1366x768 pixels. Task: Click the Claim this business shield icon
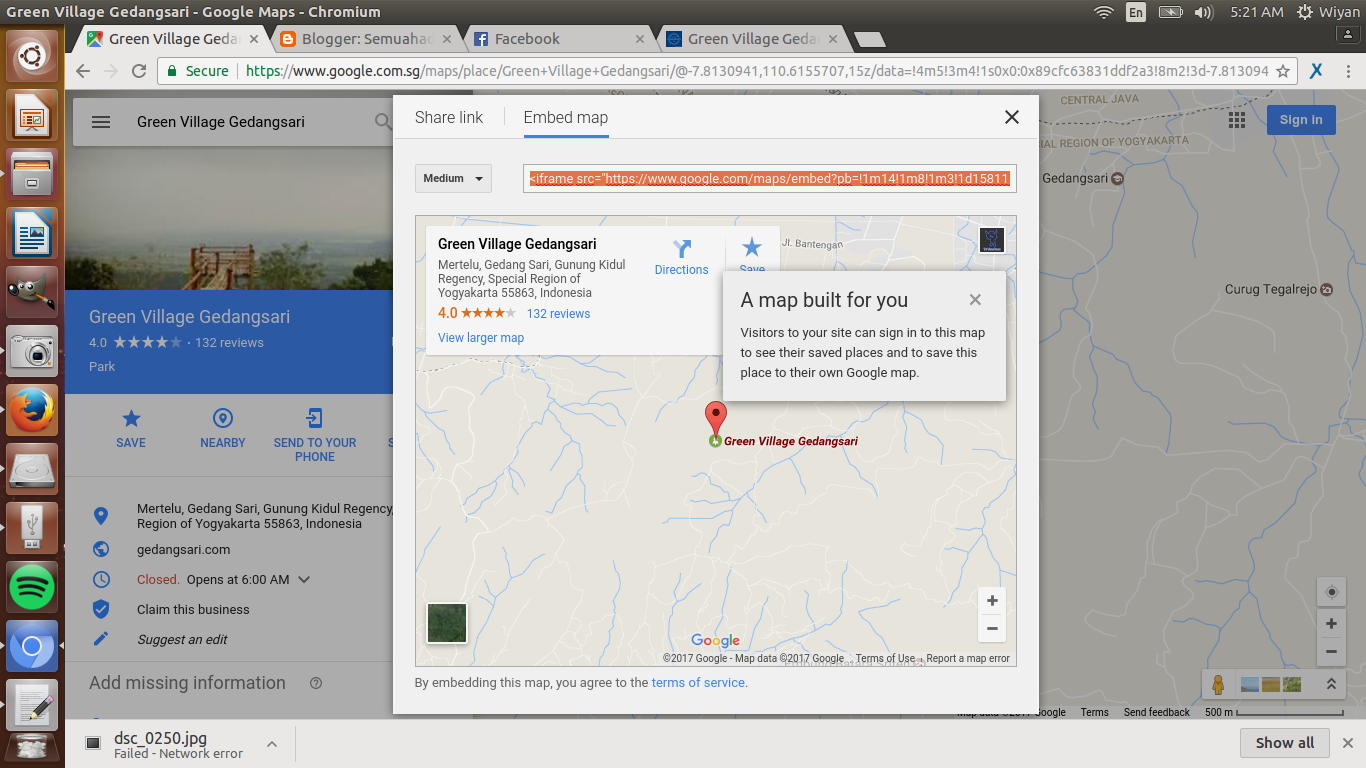coord(100,609)
